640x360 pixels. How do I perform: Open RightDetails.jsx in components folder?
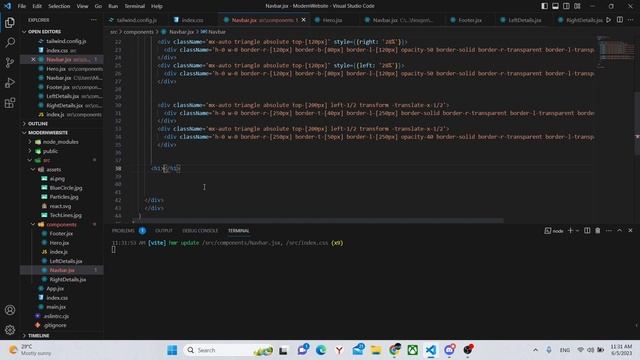click(x=67, y=280)
